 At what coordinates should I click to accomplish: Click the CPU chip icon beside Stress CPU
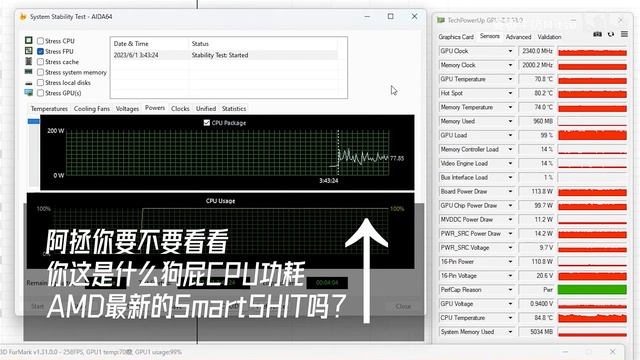pos(29,40)
